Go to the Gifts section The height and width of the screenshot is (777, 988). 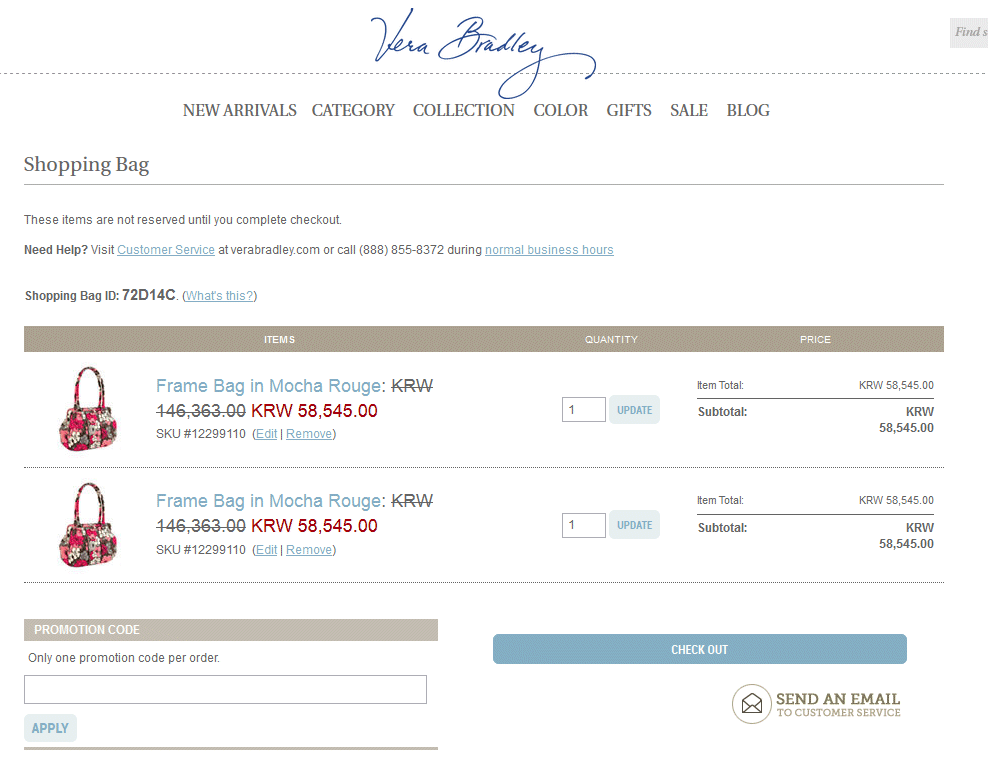[x=628, y=111]
